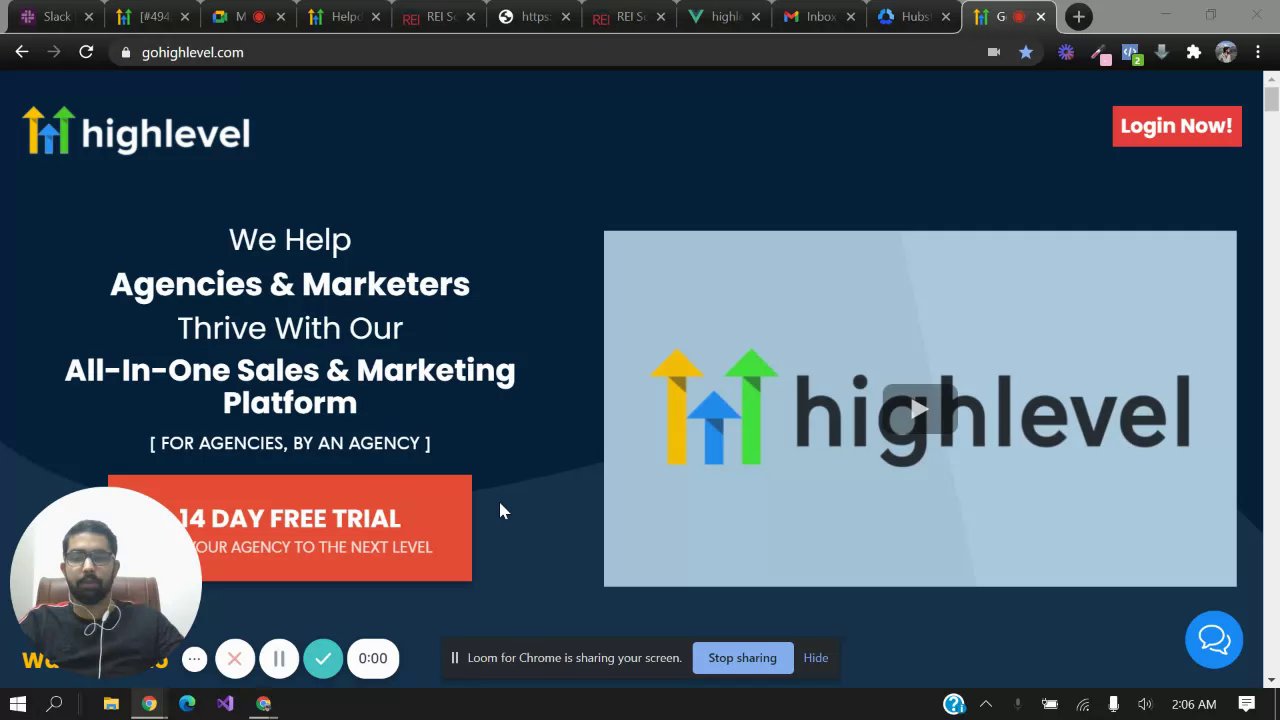Click the bookmark star icon
Viewport: 1280px width, 720px height.
tap(1026, 52)
